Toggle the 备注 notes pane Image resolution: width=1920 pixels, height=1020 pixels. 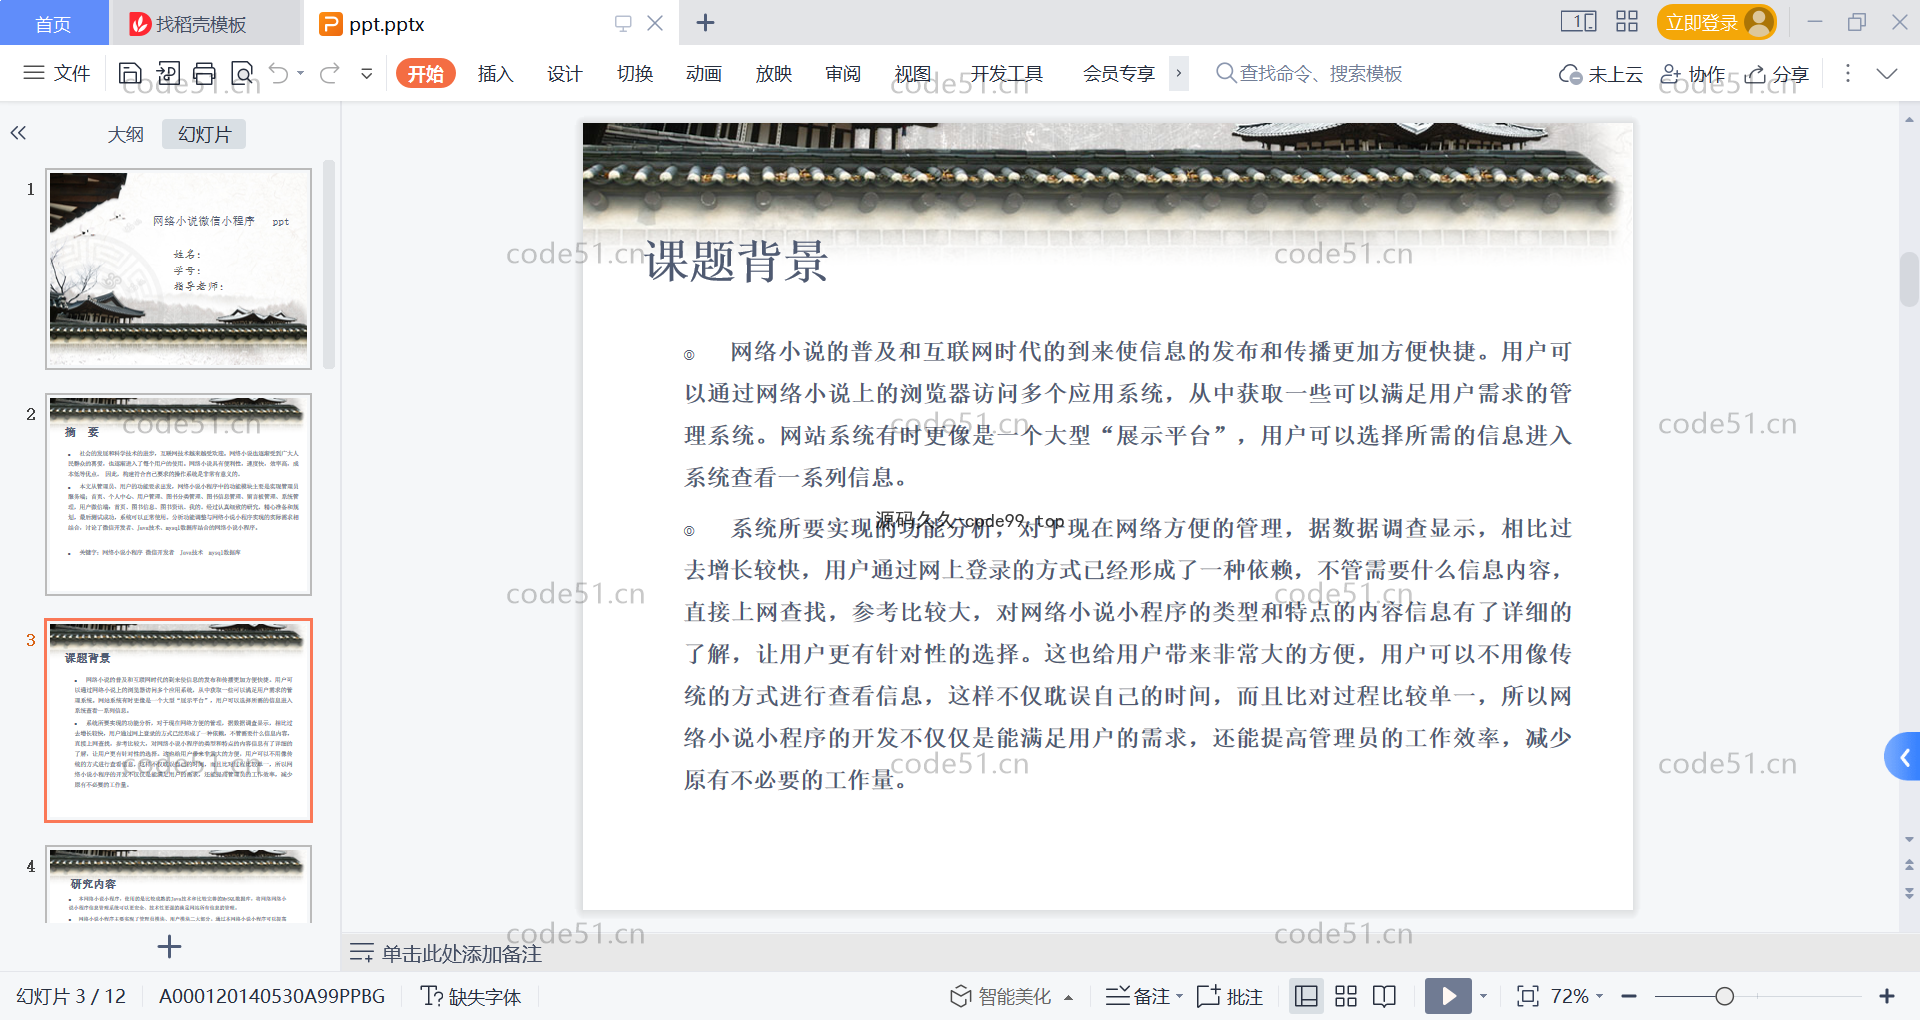[1138, 996]
